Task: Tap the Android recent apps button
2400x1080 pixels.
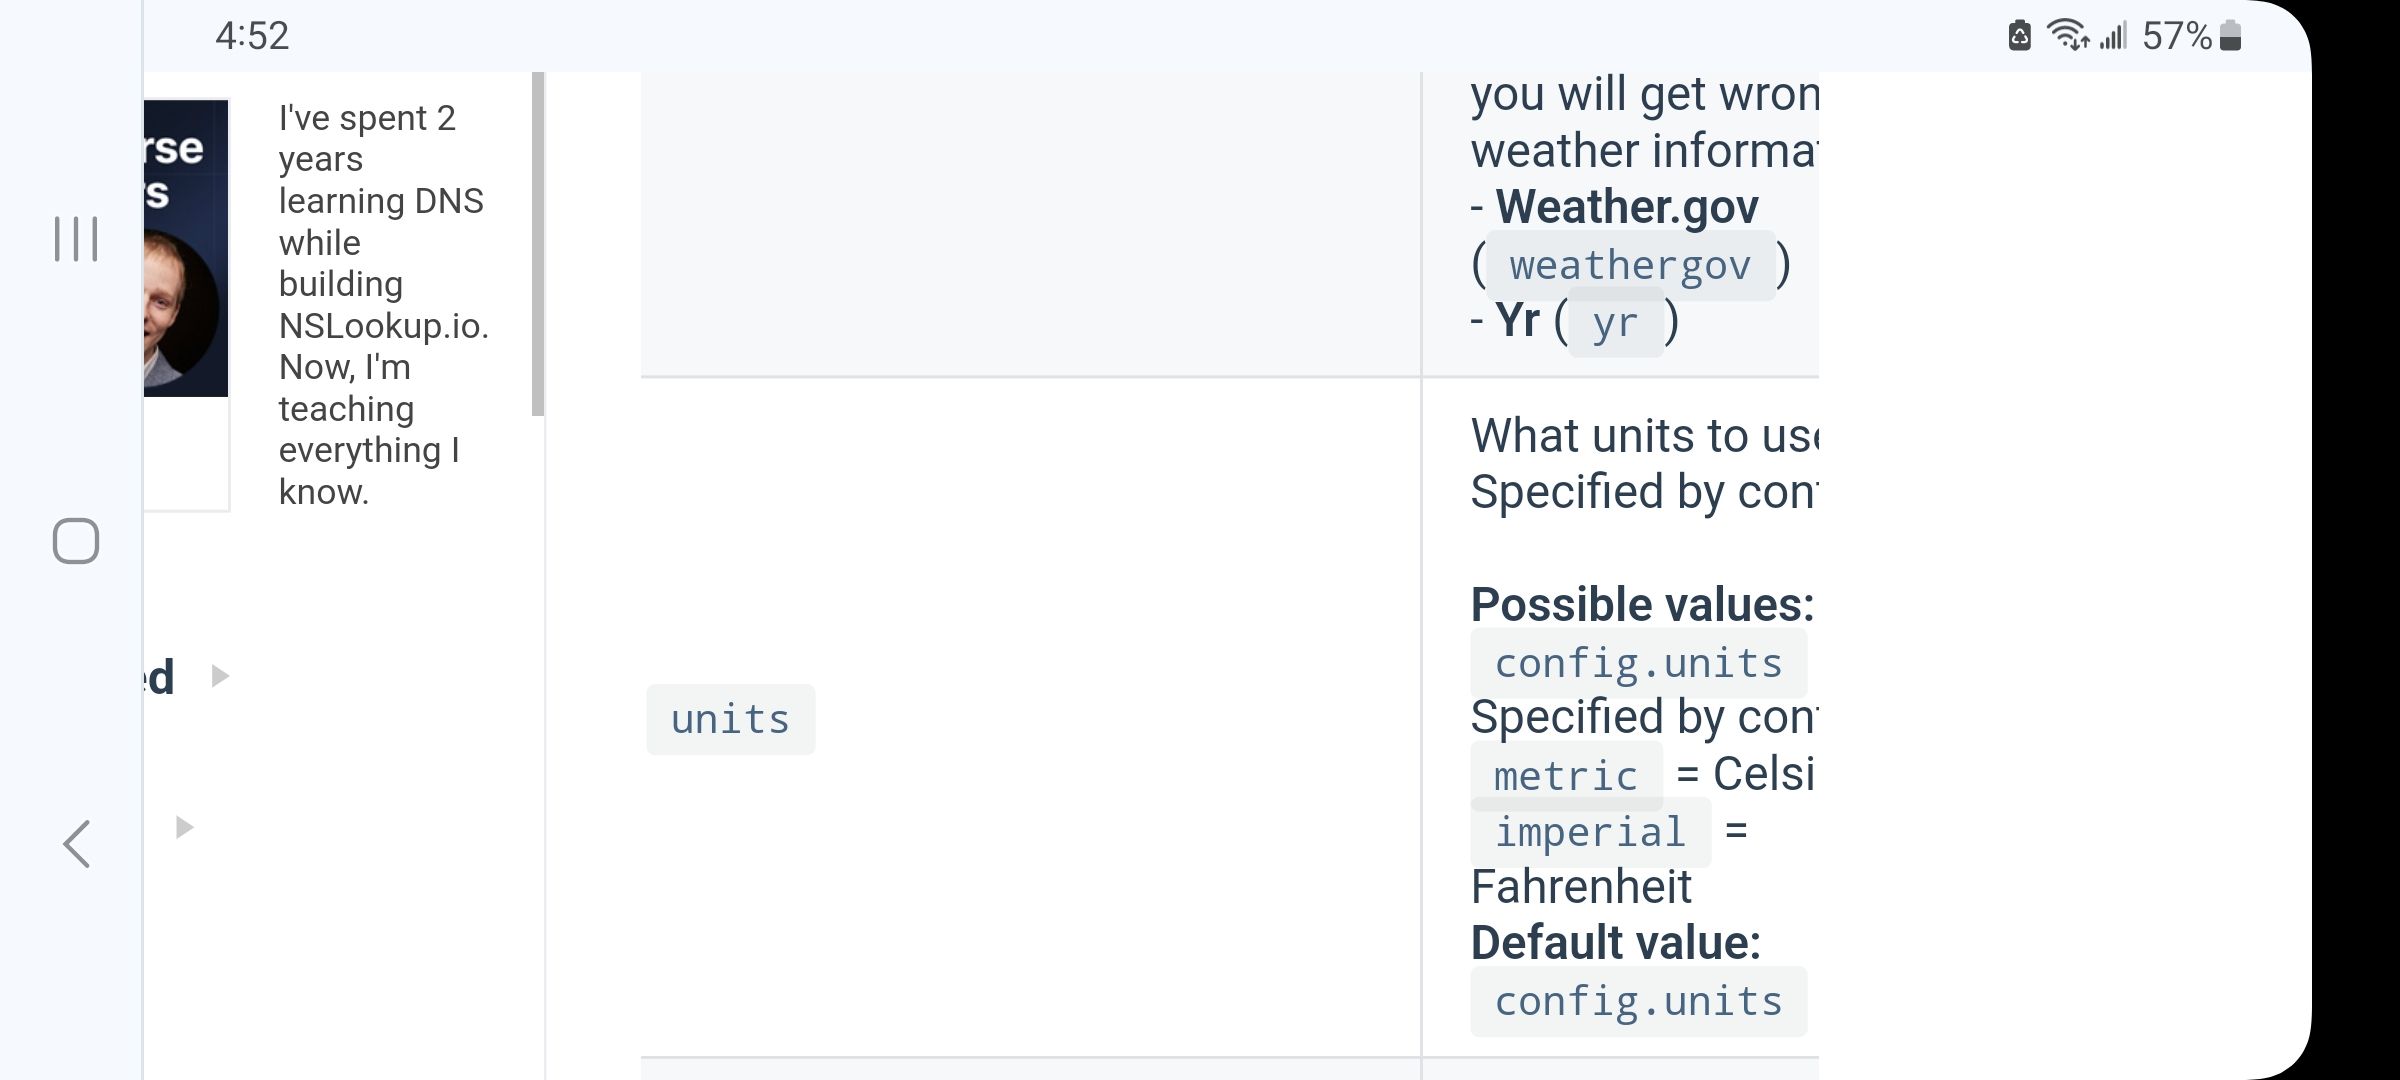Action: coord(76,239)
